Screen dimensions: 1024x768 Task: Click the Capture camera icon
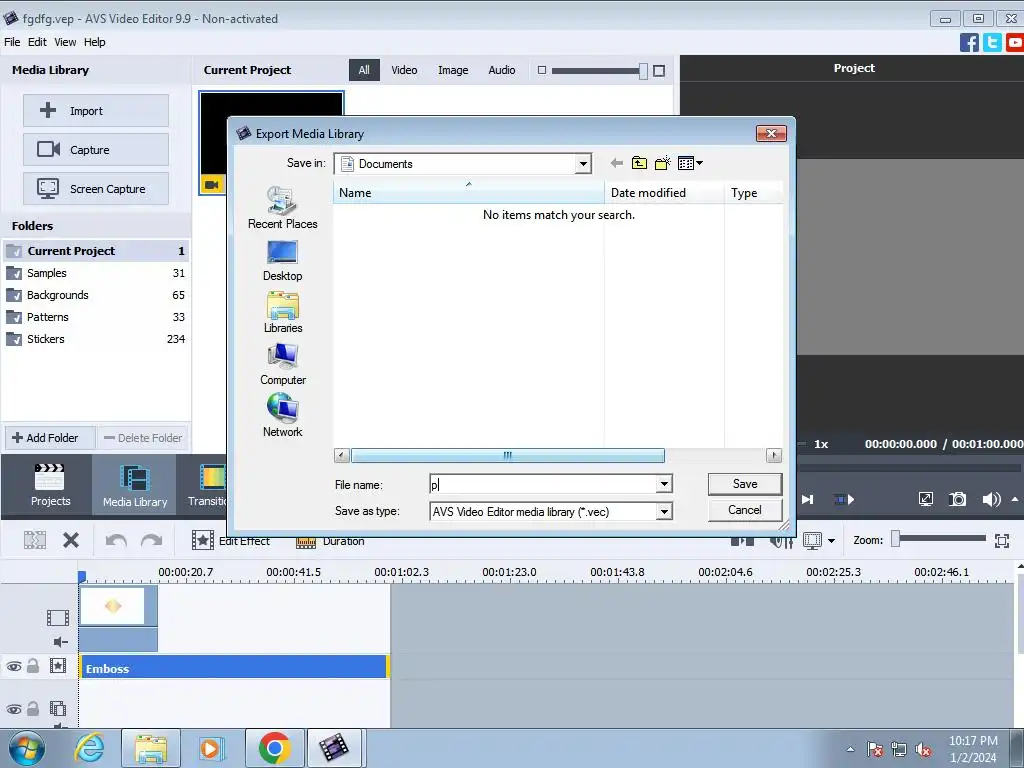[48, 150]
